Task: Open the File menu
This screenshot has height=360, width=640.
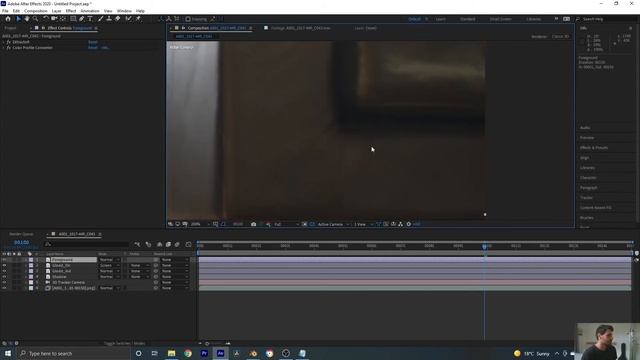Action: (x=5, y=11)
